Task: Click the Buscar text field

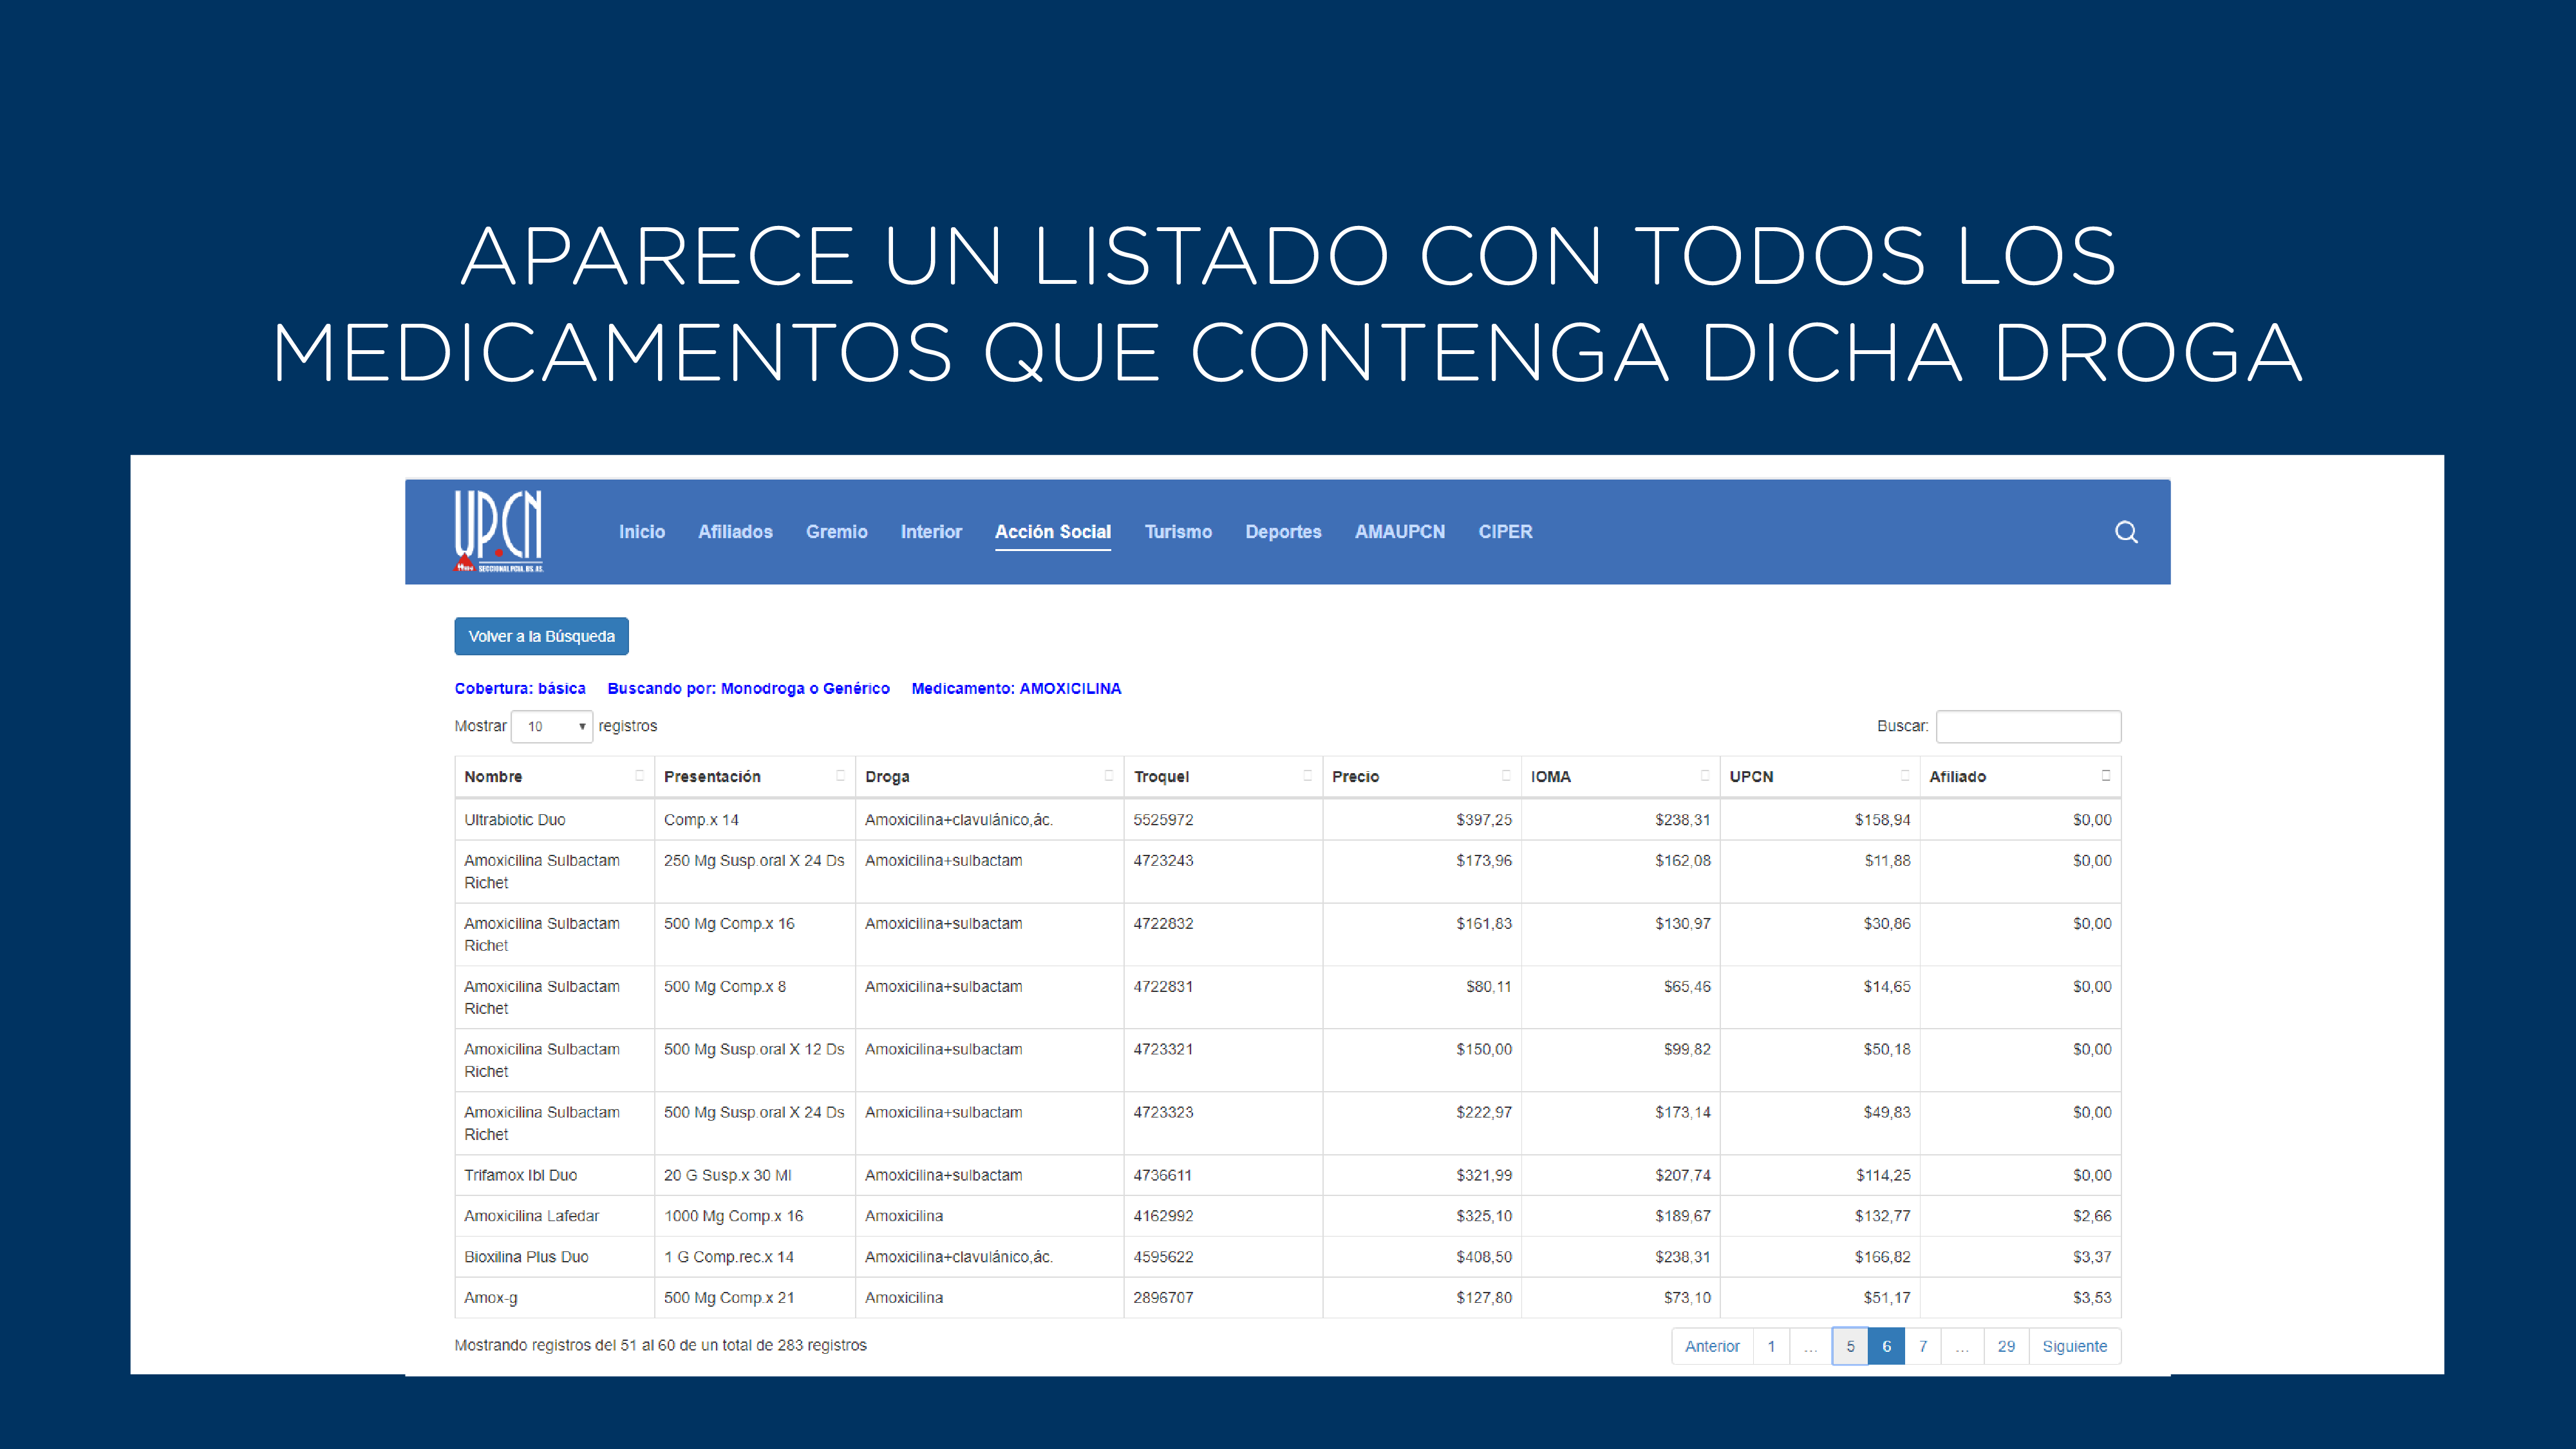Action: point(2028,727)
